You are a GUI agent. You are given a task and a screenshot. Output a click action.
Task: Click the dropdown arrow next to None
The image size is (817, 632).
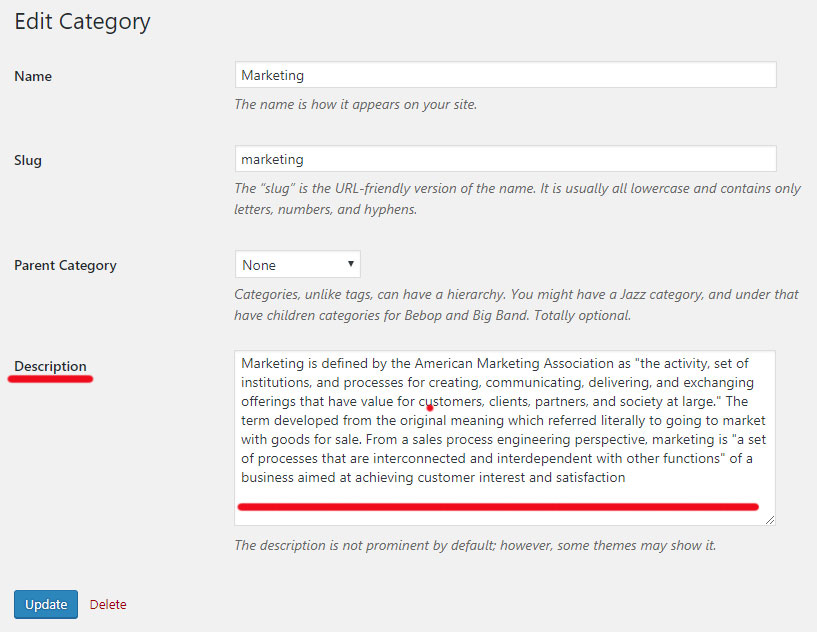[x=351, y=264]
